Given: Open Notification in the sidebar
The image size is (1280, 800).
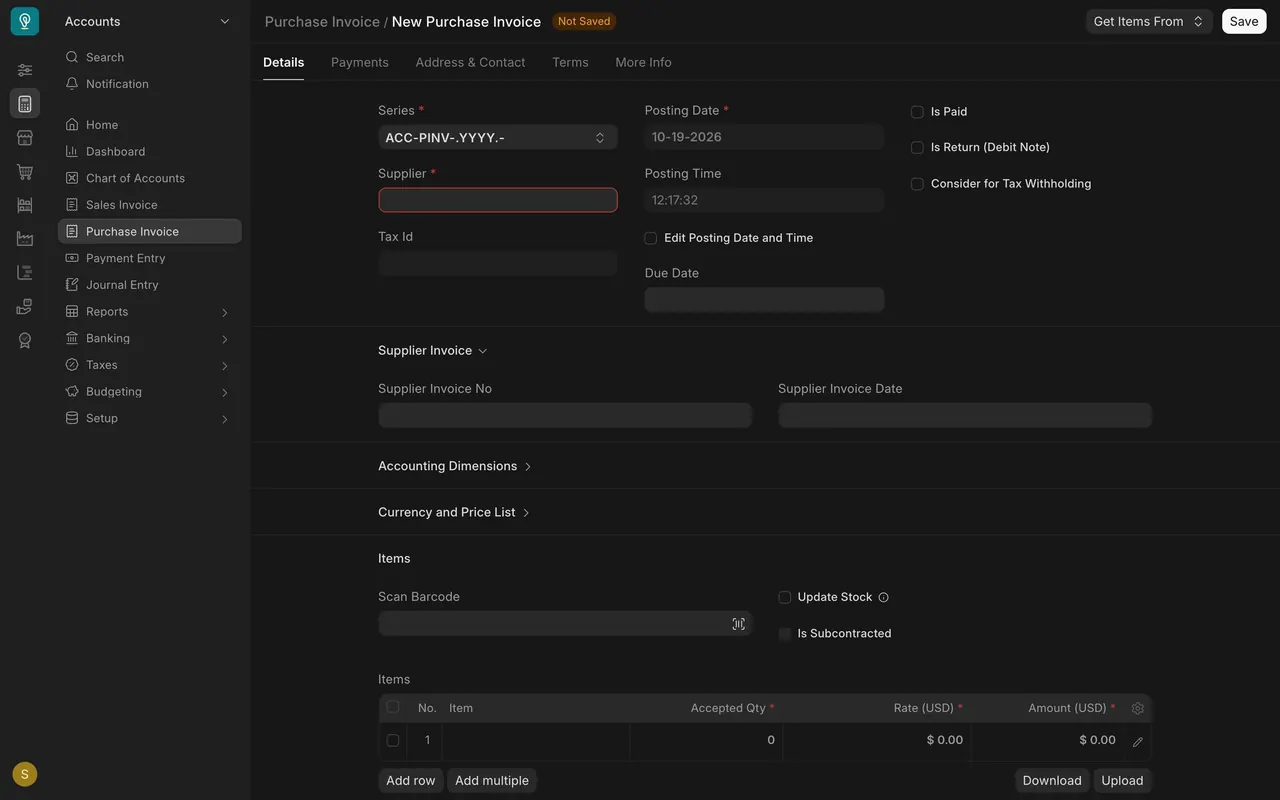Looking at the screenshot, I should coord(149,84).
